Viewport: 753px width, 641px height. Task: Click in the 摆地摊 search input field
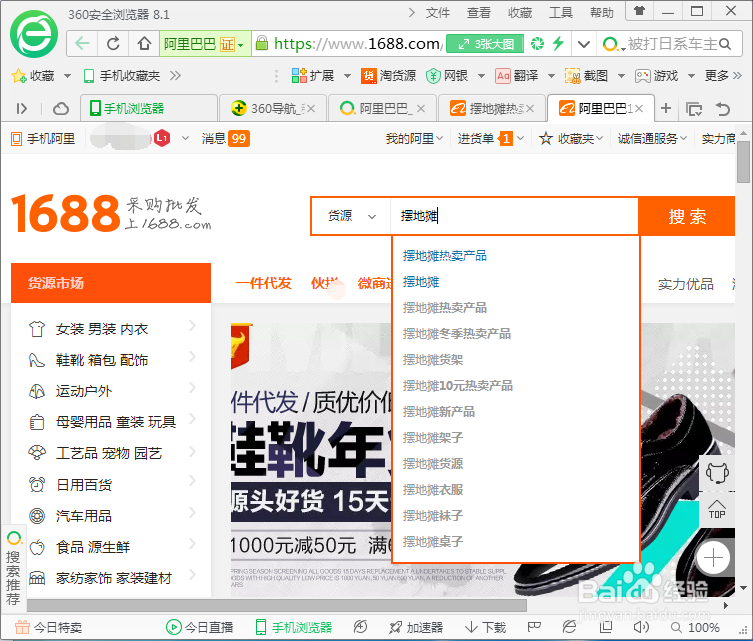(x=514, y=216)
